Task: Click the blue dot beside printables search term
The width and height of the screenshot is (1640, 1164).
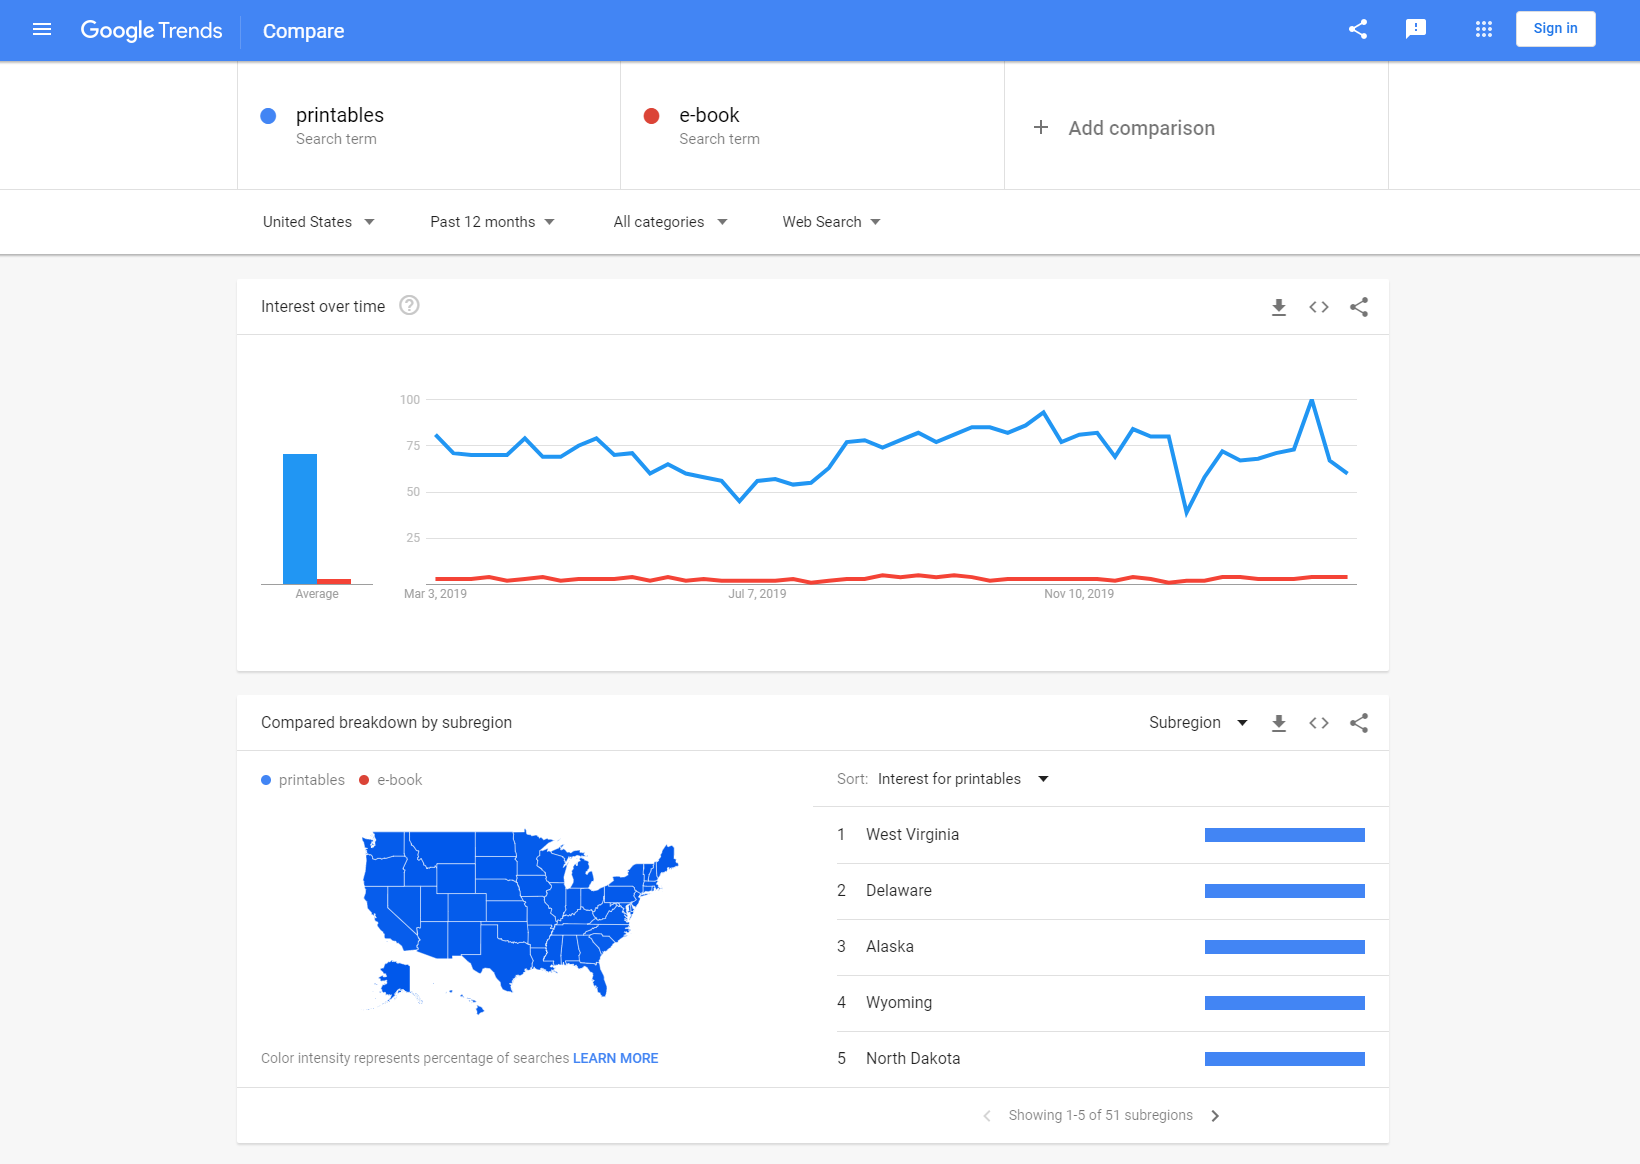Action: point(268,115)
